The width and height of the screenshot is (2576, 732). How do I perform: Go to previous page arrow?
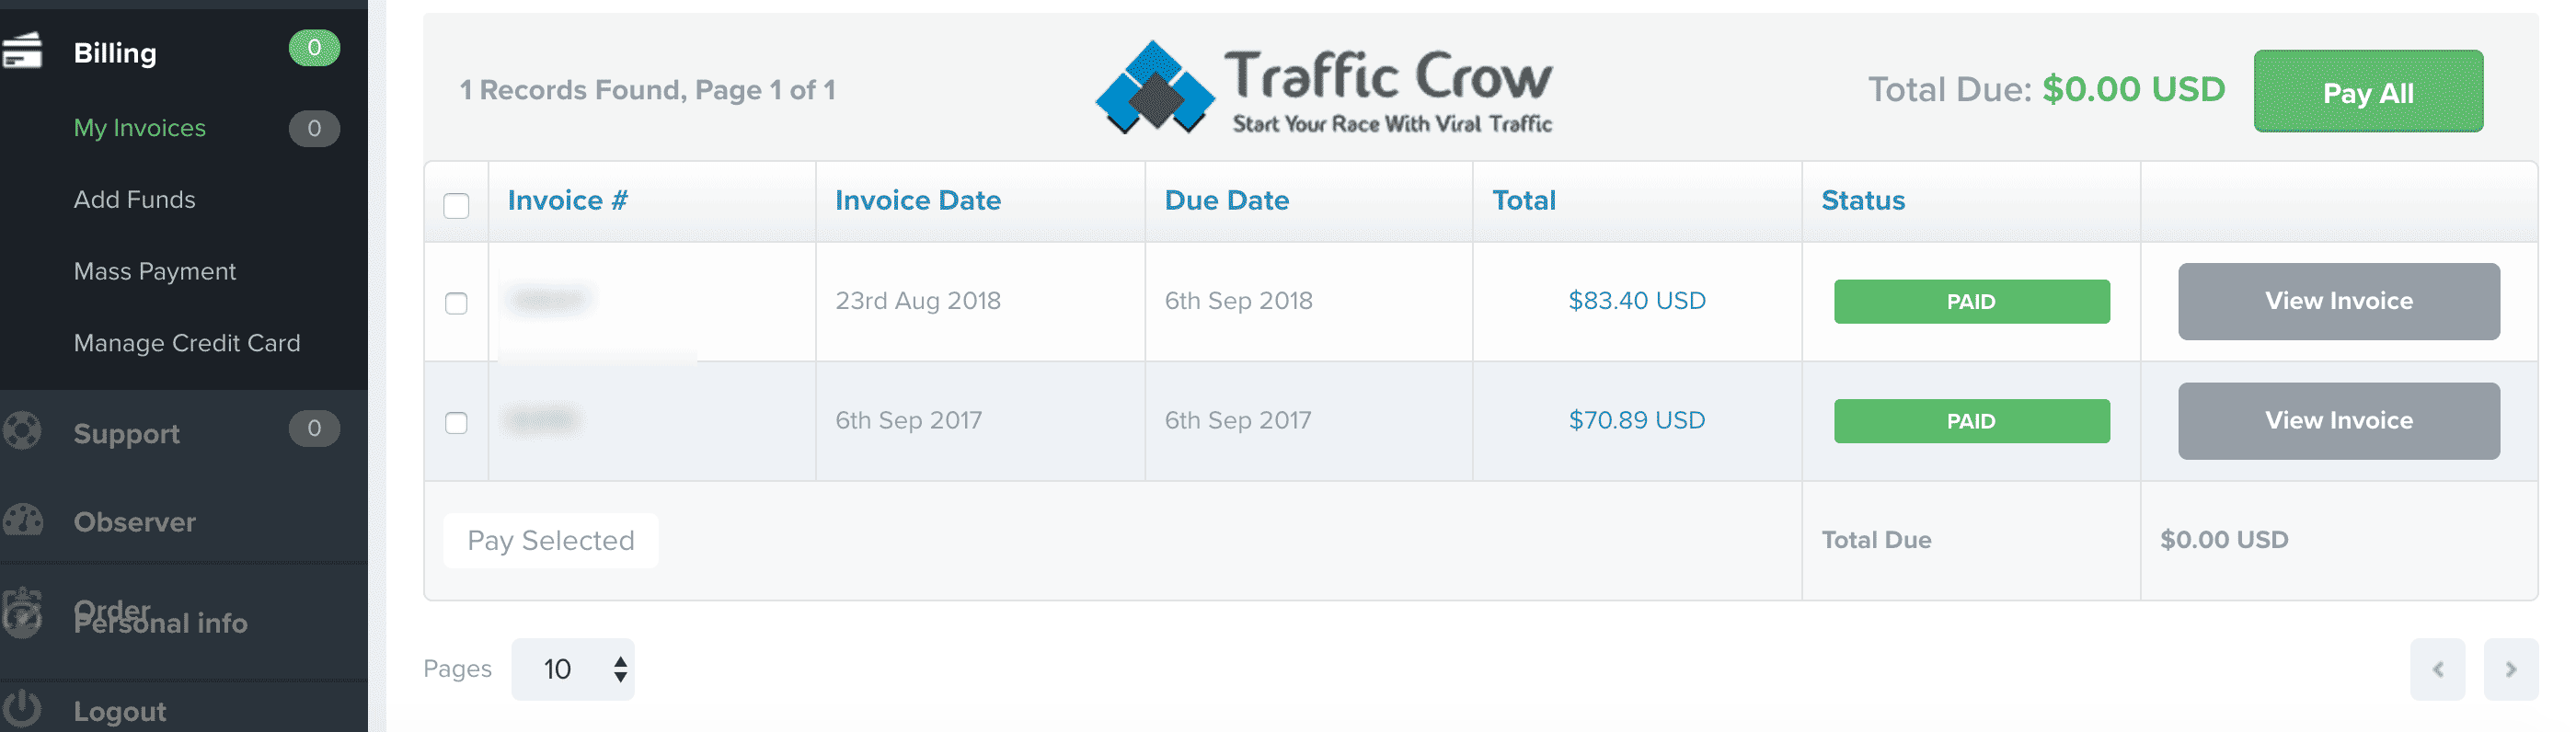[x=2437, y=669]
